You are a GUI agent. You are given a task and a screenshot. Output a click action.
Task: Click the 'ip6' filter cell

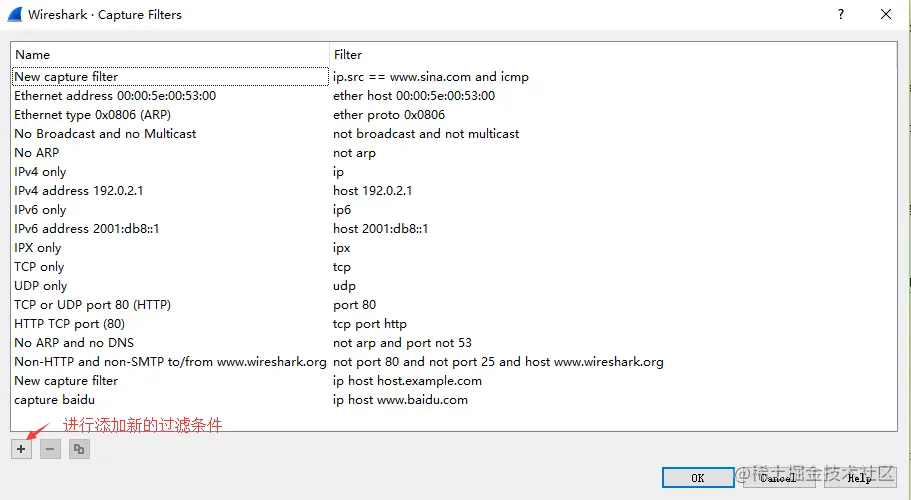(342, 210)
